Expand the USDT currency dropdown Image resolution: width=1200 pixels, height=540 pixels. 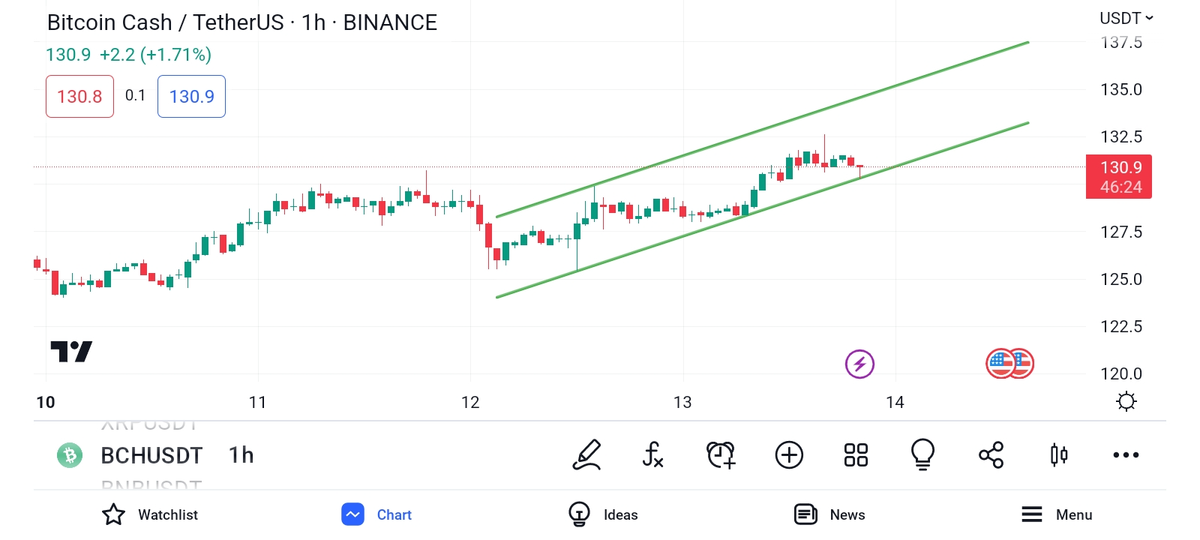point(1126,18)
